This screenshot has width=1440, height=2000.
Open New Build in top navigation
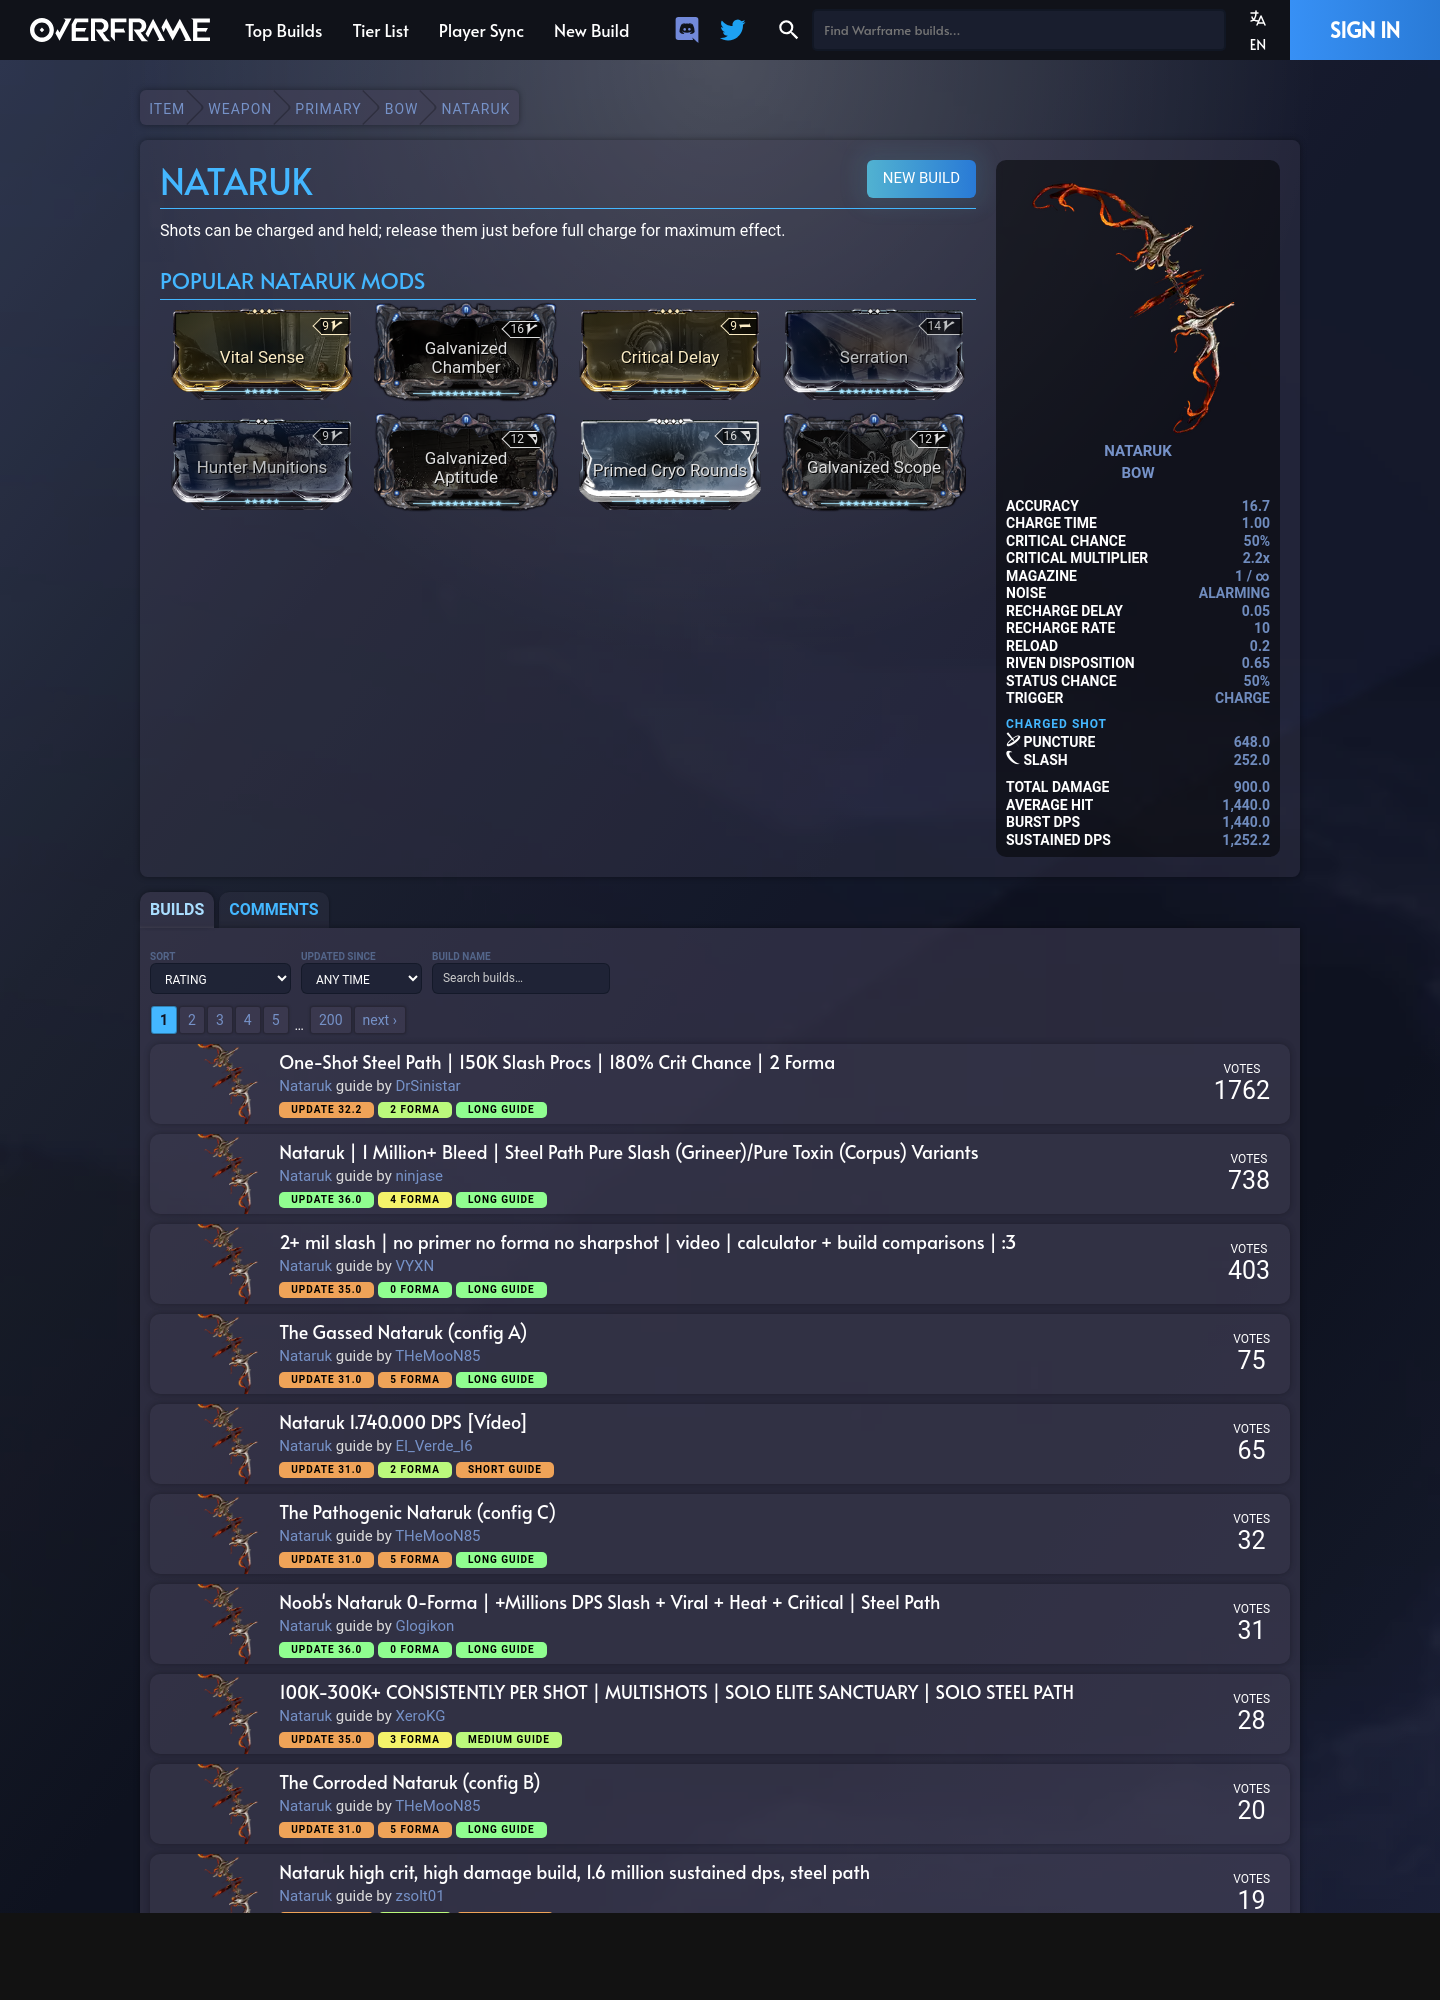[592, 31]
